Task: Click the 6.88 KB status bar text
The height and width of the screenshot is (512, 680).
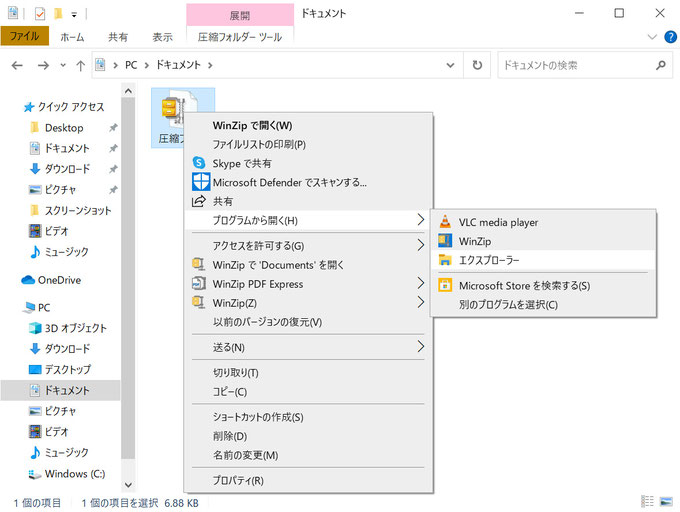Action: (x=181, y=503)
